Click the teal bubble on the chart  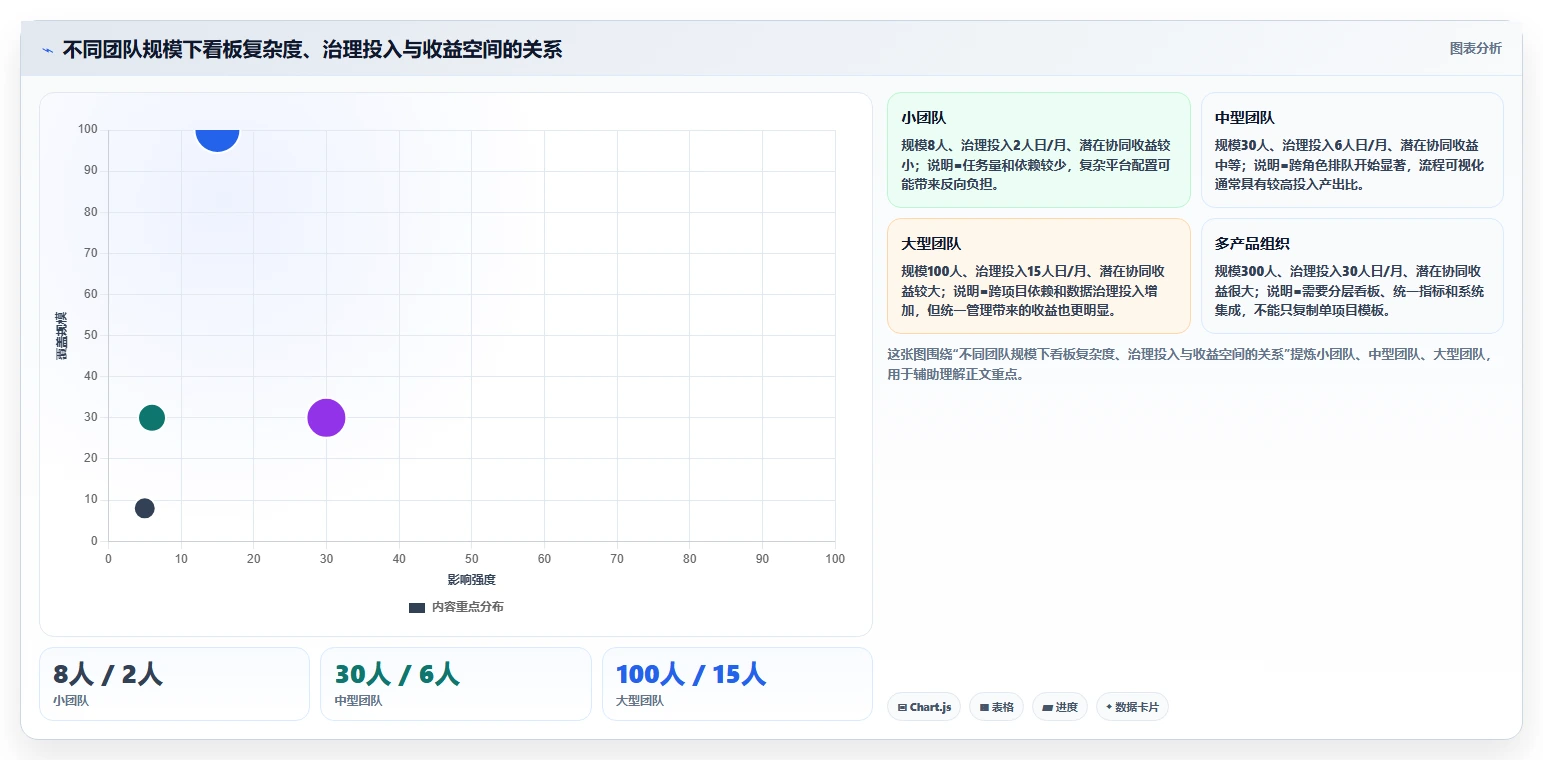pyautogui.click(x=152, y=417)
